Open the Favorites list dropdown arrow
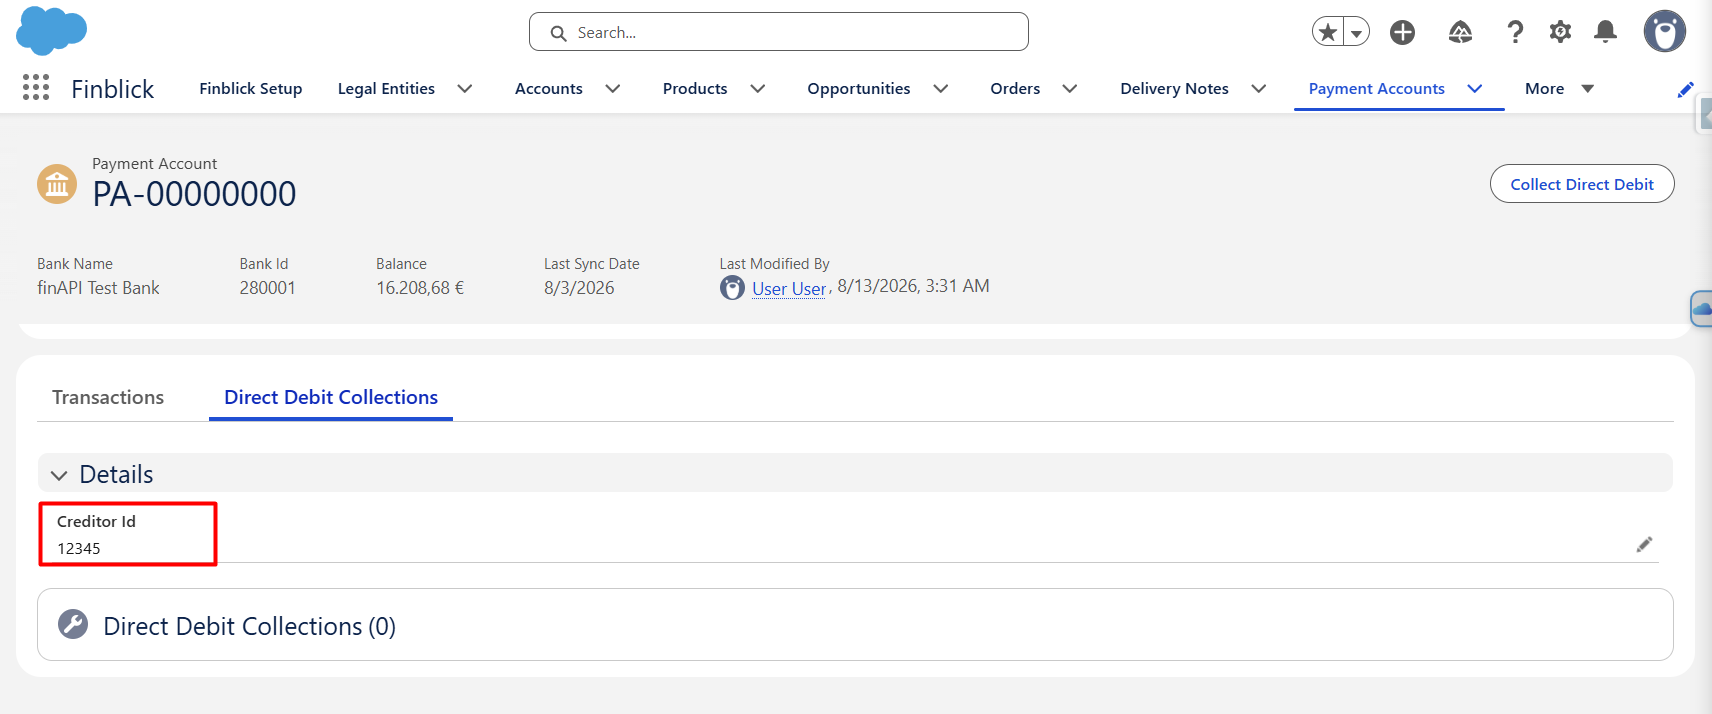 point(1356,32)
